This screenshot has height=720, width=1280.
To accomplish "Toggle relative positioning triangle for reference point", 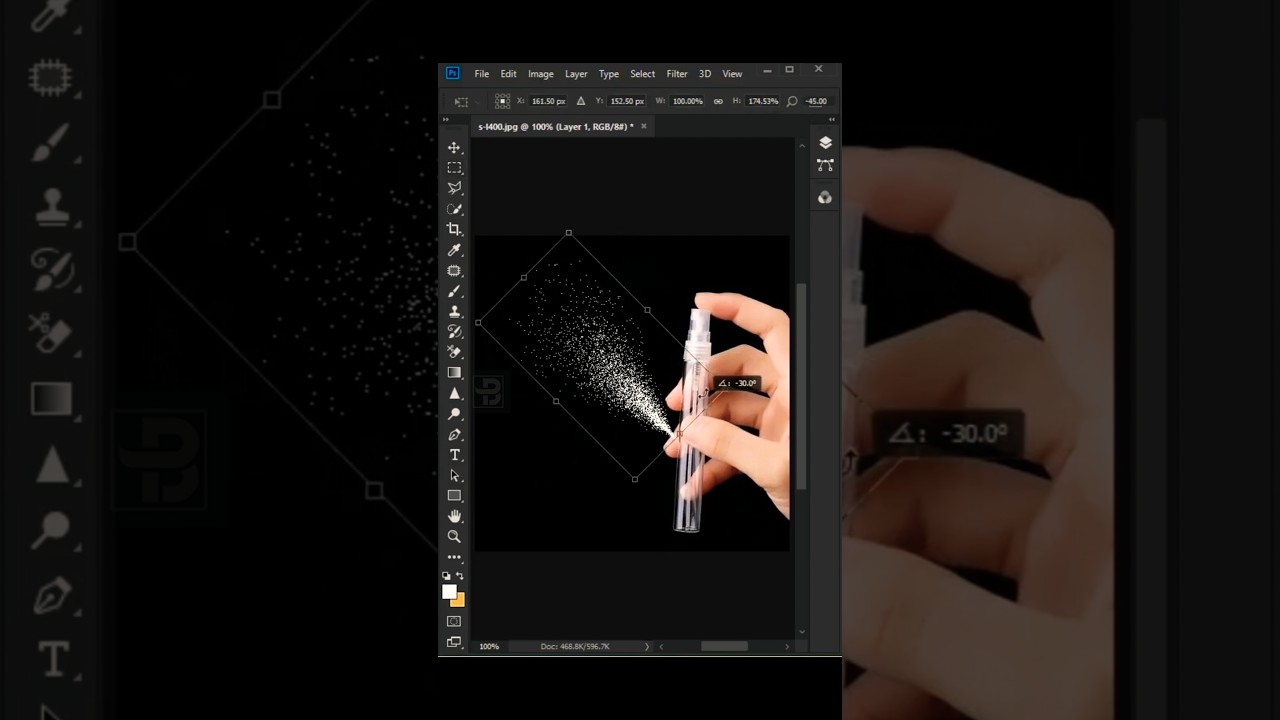I will [x=581, y=101].
